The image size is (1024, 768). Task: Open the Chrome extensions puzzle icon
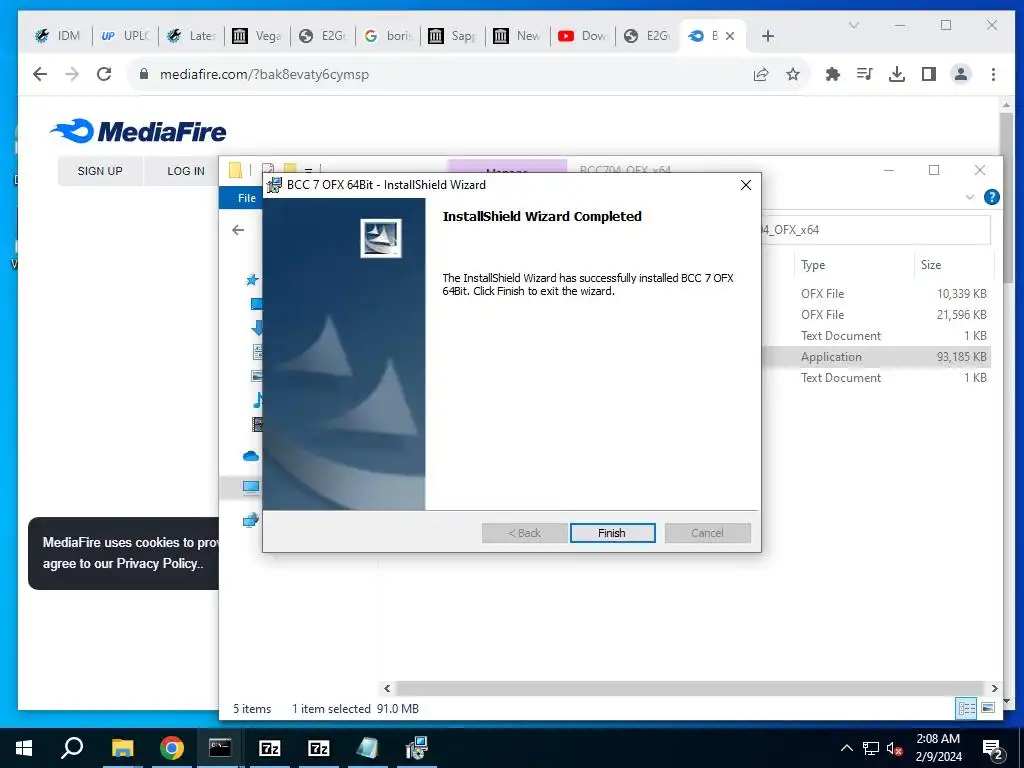pyautogui.click(x=833, y=74)
